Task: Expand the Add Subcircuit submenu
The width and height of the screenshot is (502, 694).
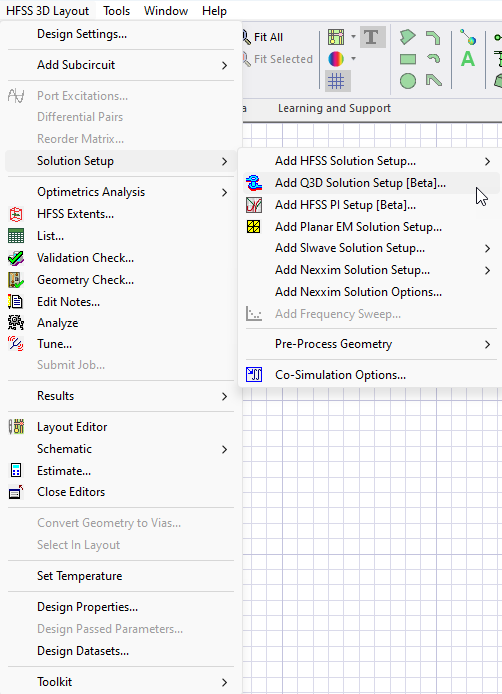Action: (x=120, y=65)
